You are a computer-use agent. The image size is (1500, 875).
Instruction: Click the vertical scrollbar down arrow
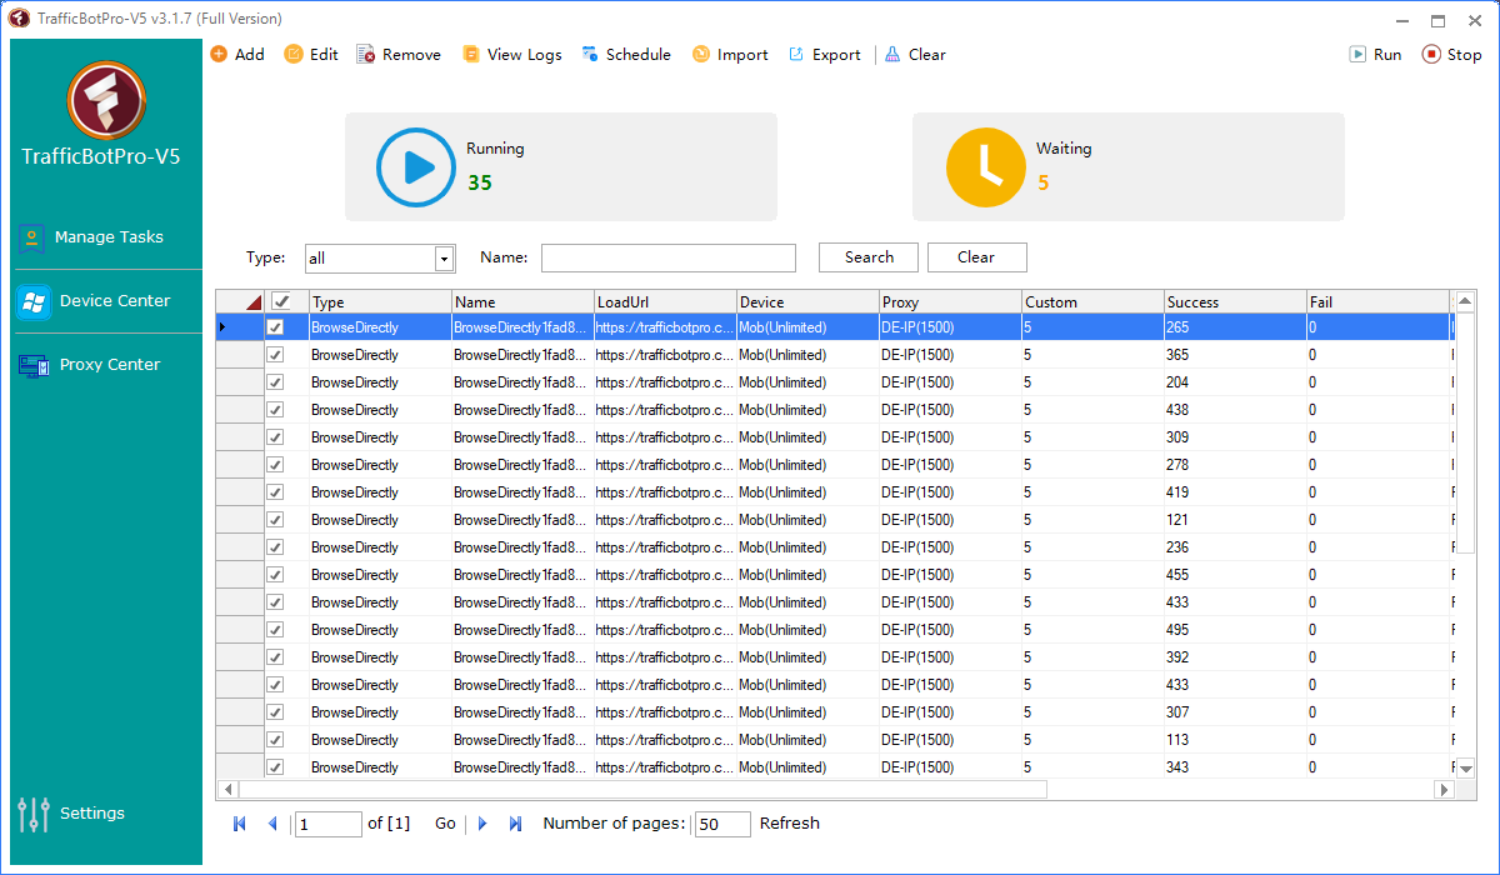[1465, 769]
